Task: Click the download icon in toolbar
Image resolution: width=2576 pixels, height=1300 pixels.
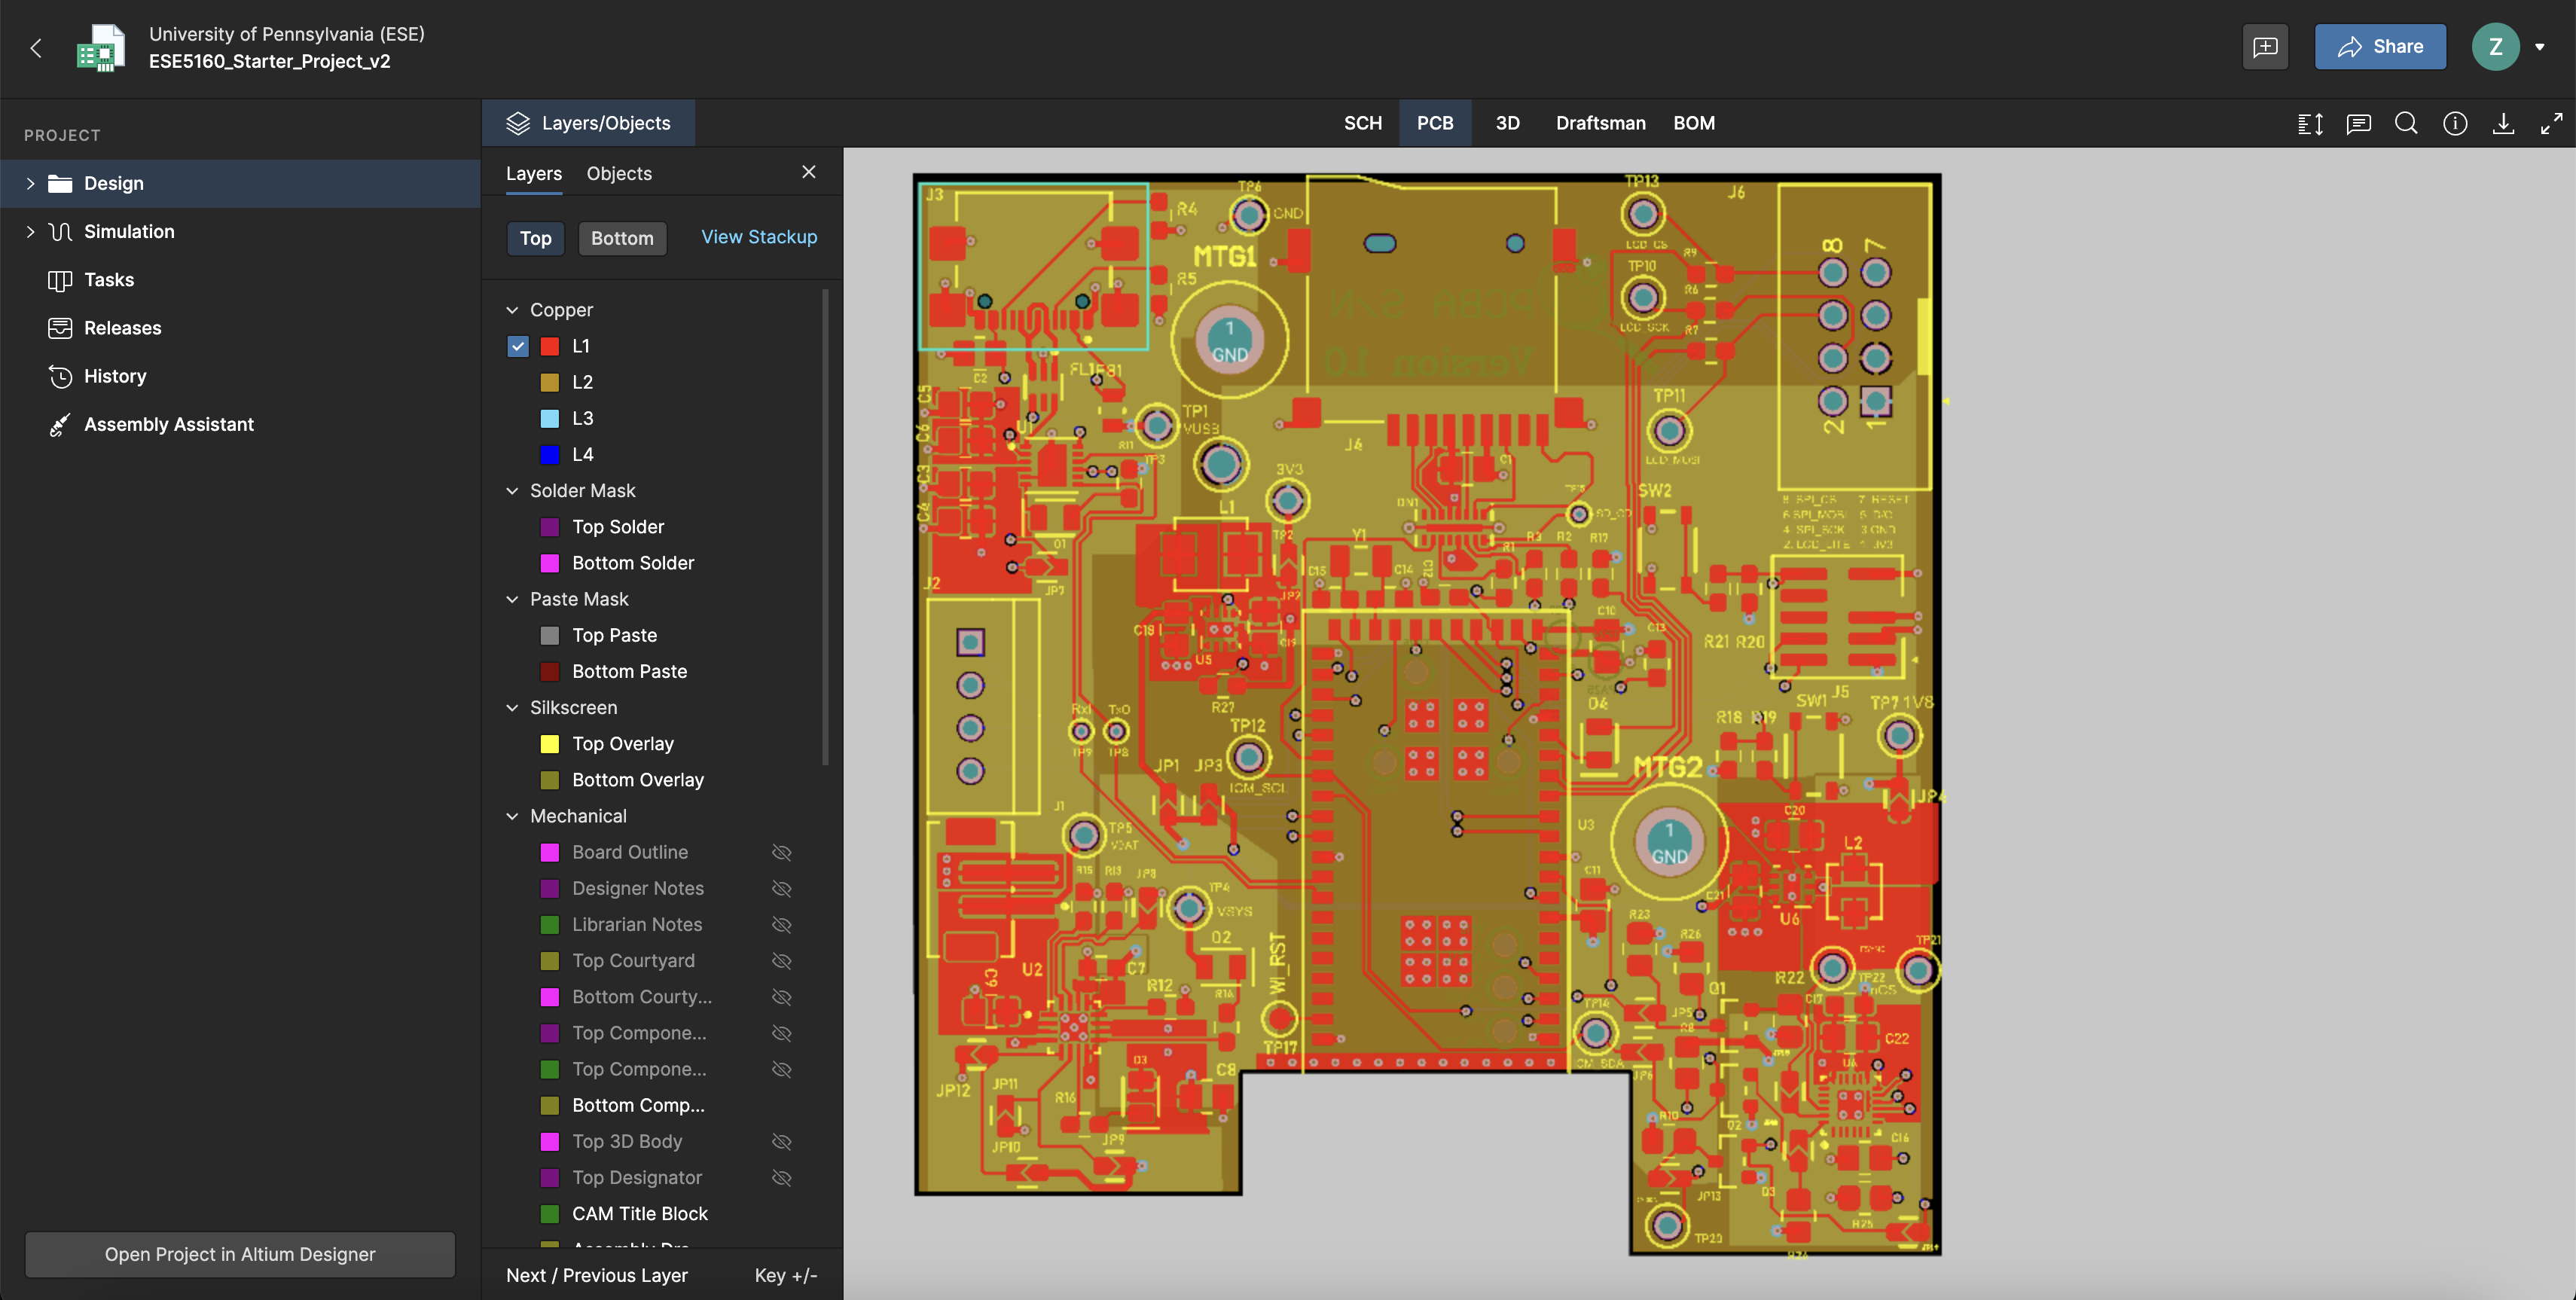Action: coord(2503,123)
